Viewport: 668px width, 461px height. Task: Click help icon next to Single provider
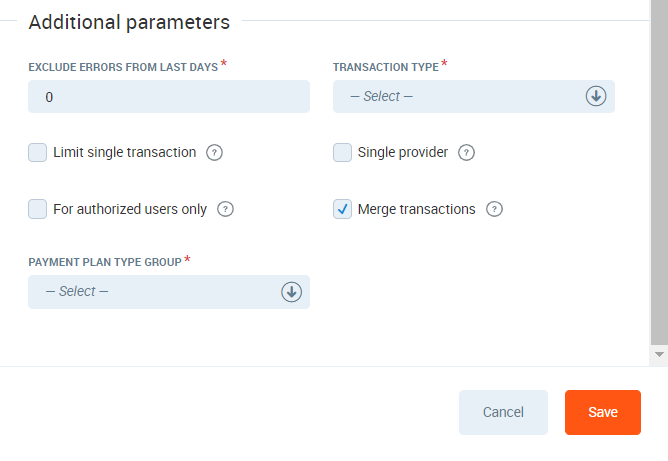pos(466,153)
